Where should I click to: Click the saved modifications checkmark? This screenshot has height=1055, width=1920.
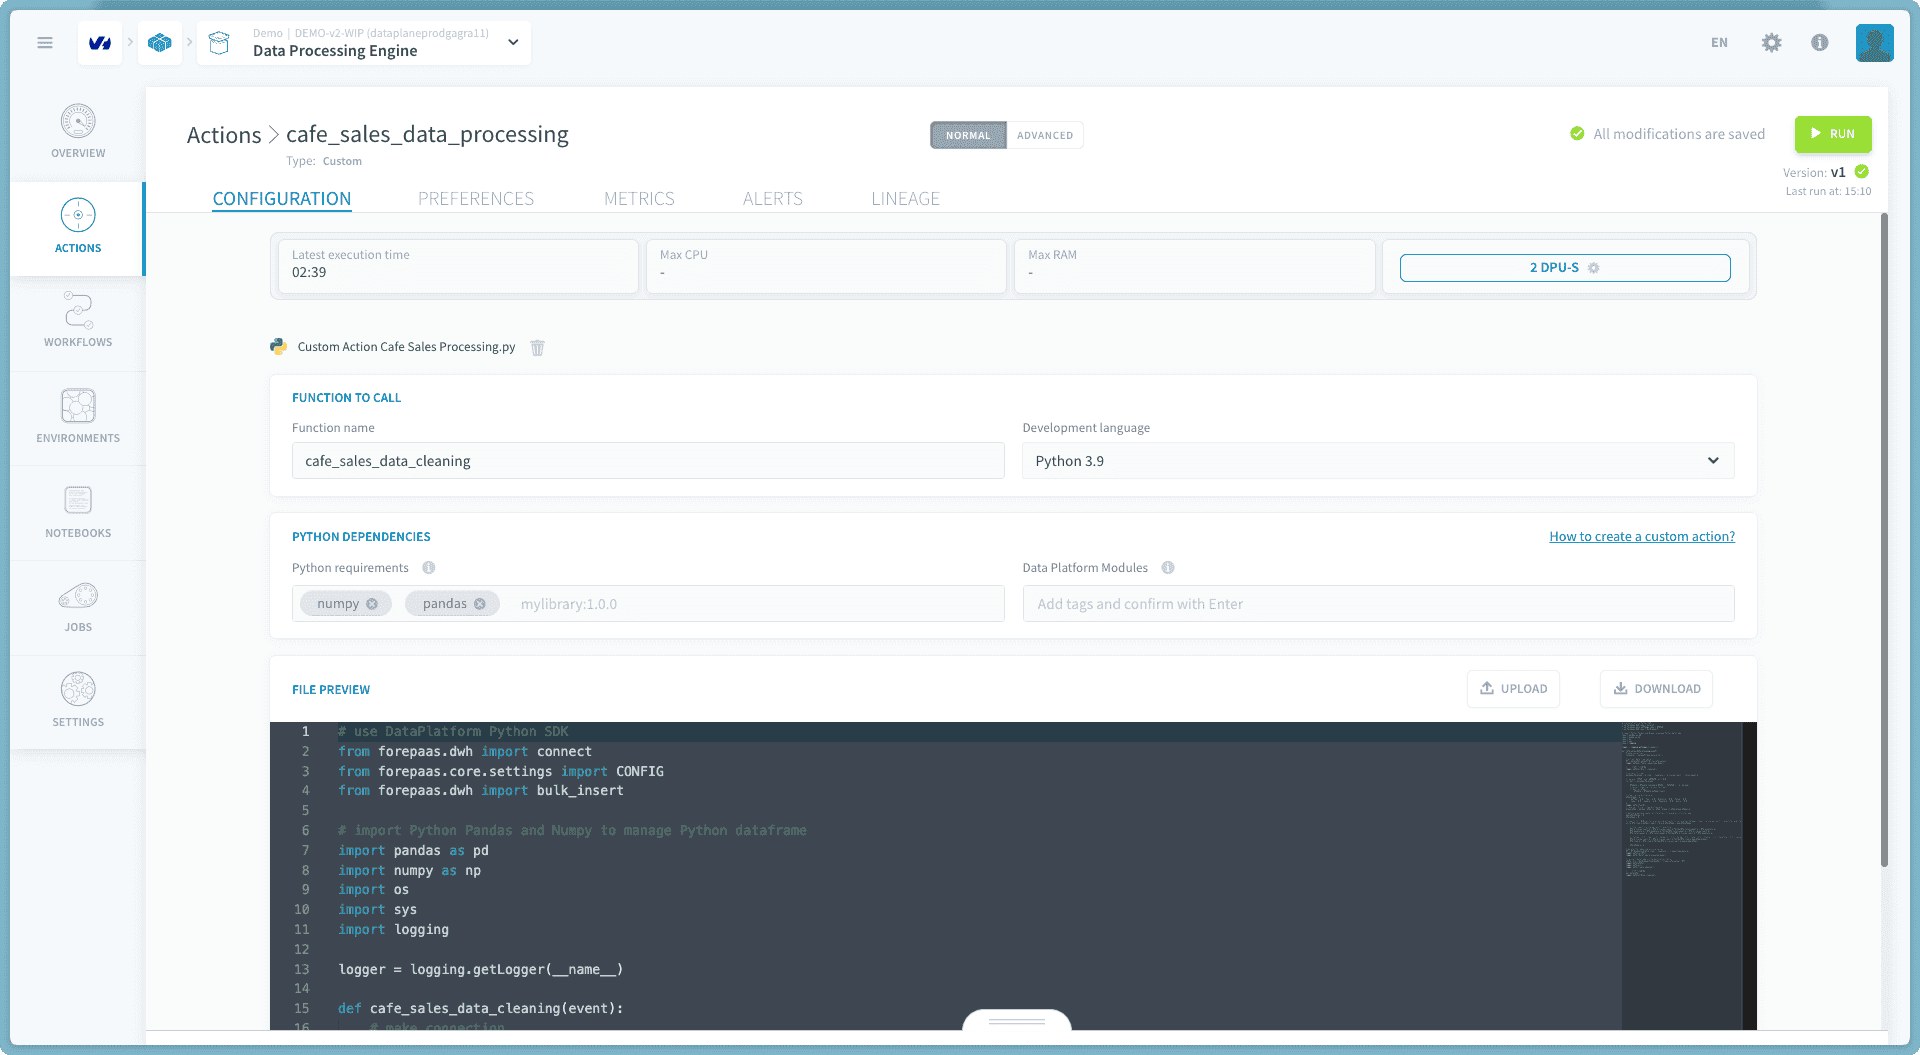tap(1577, 134)
